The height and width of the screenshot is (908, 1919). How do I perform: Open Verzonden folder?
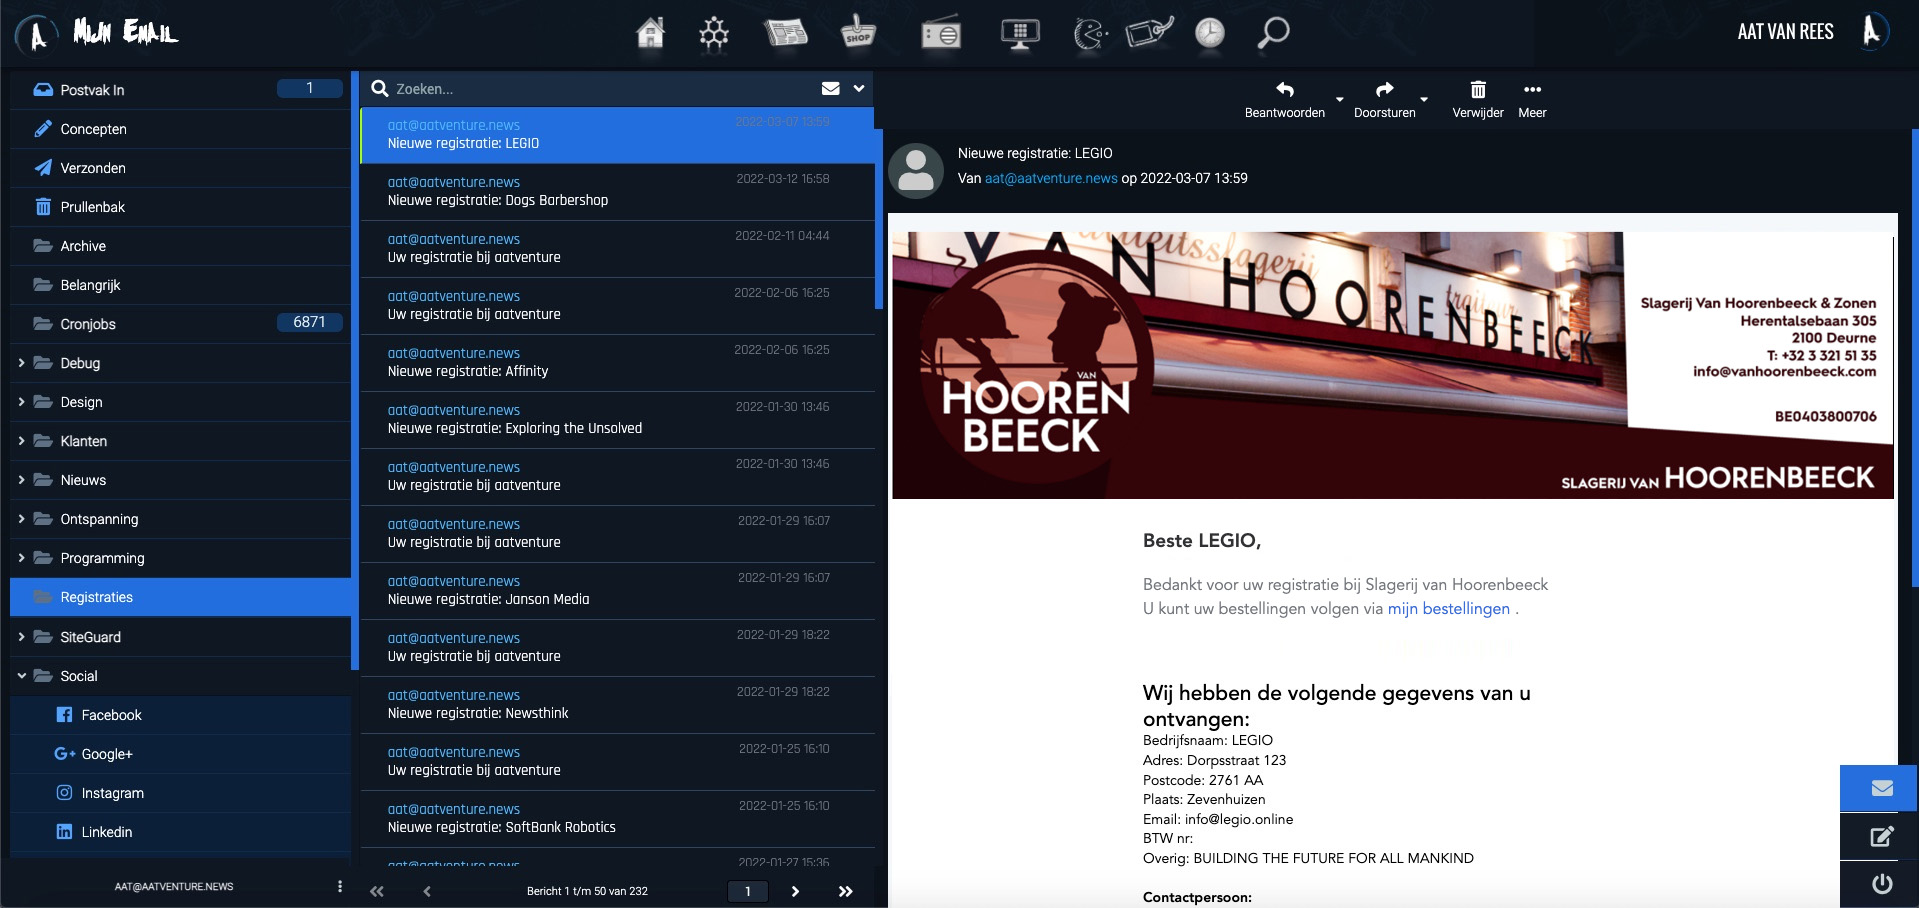(x=180, y=168)
